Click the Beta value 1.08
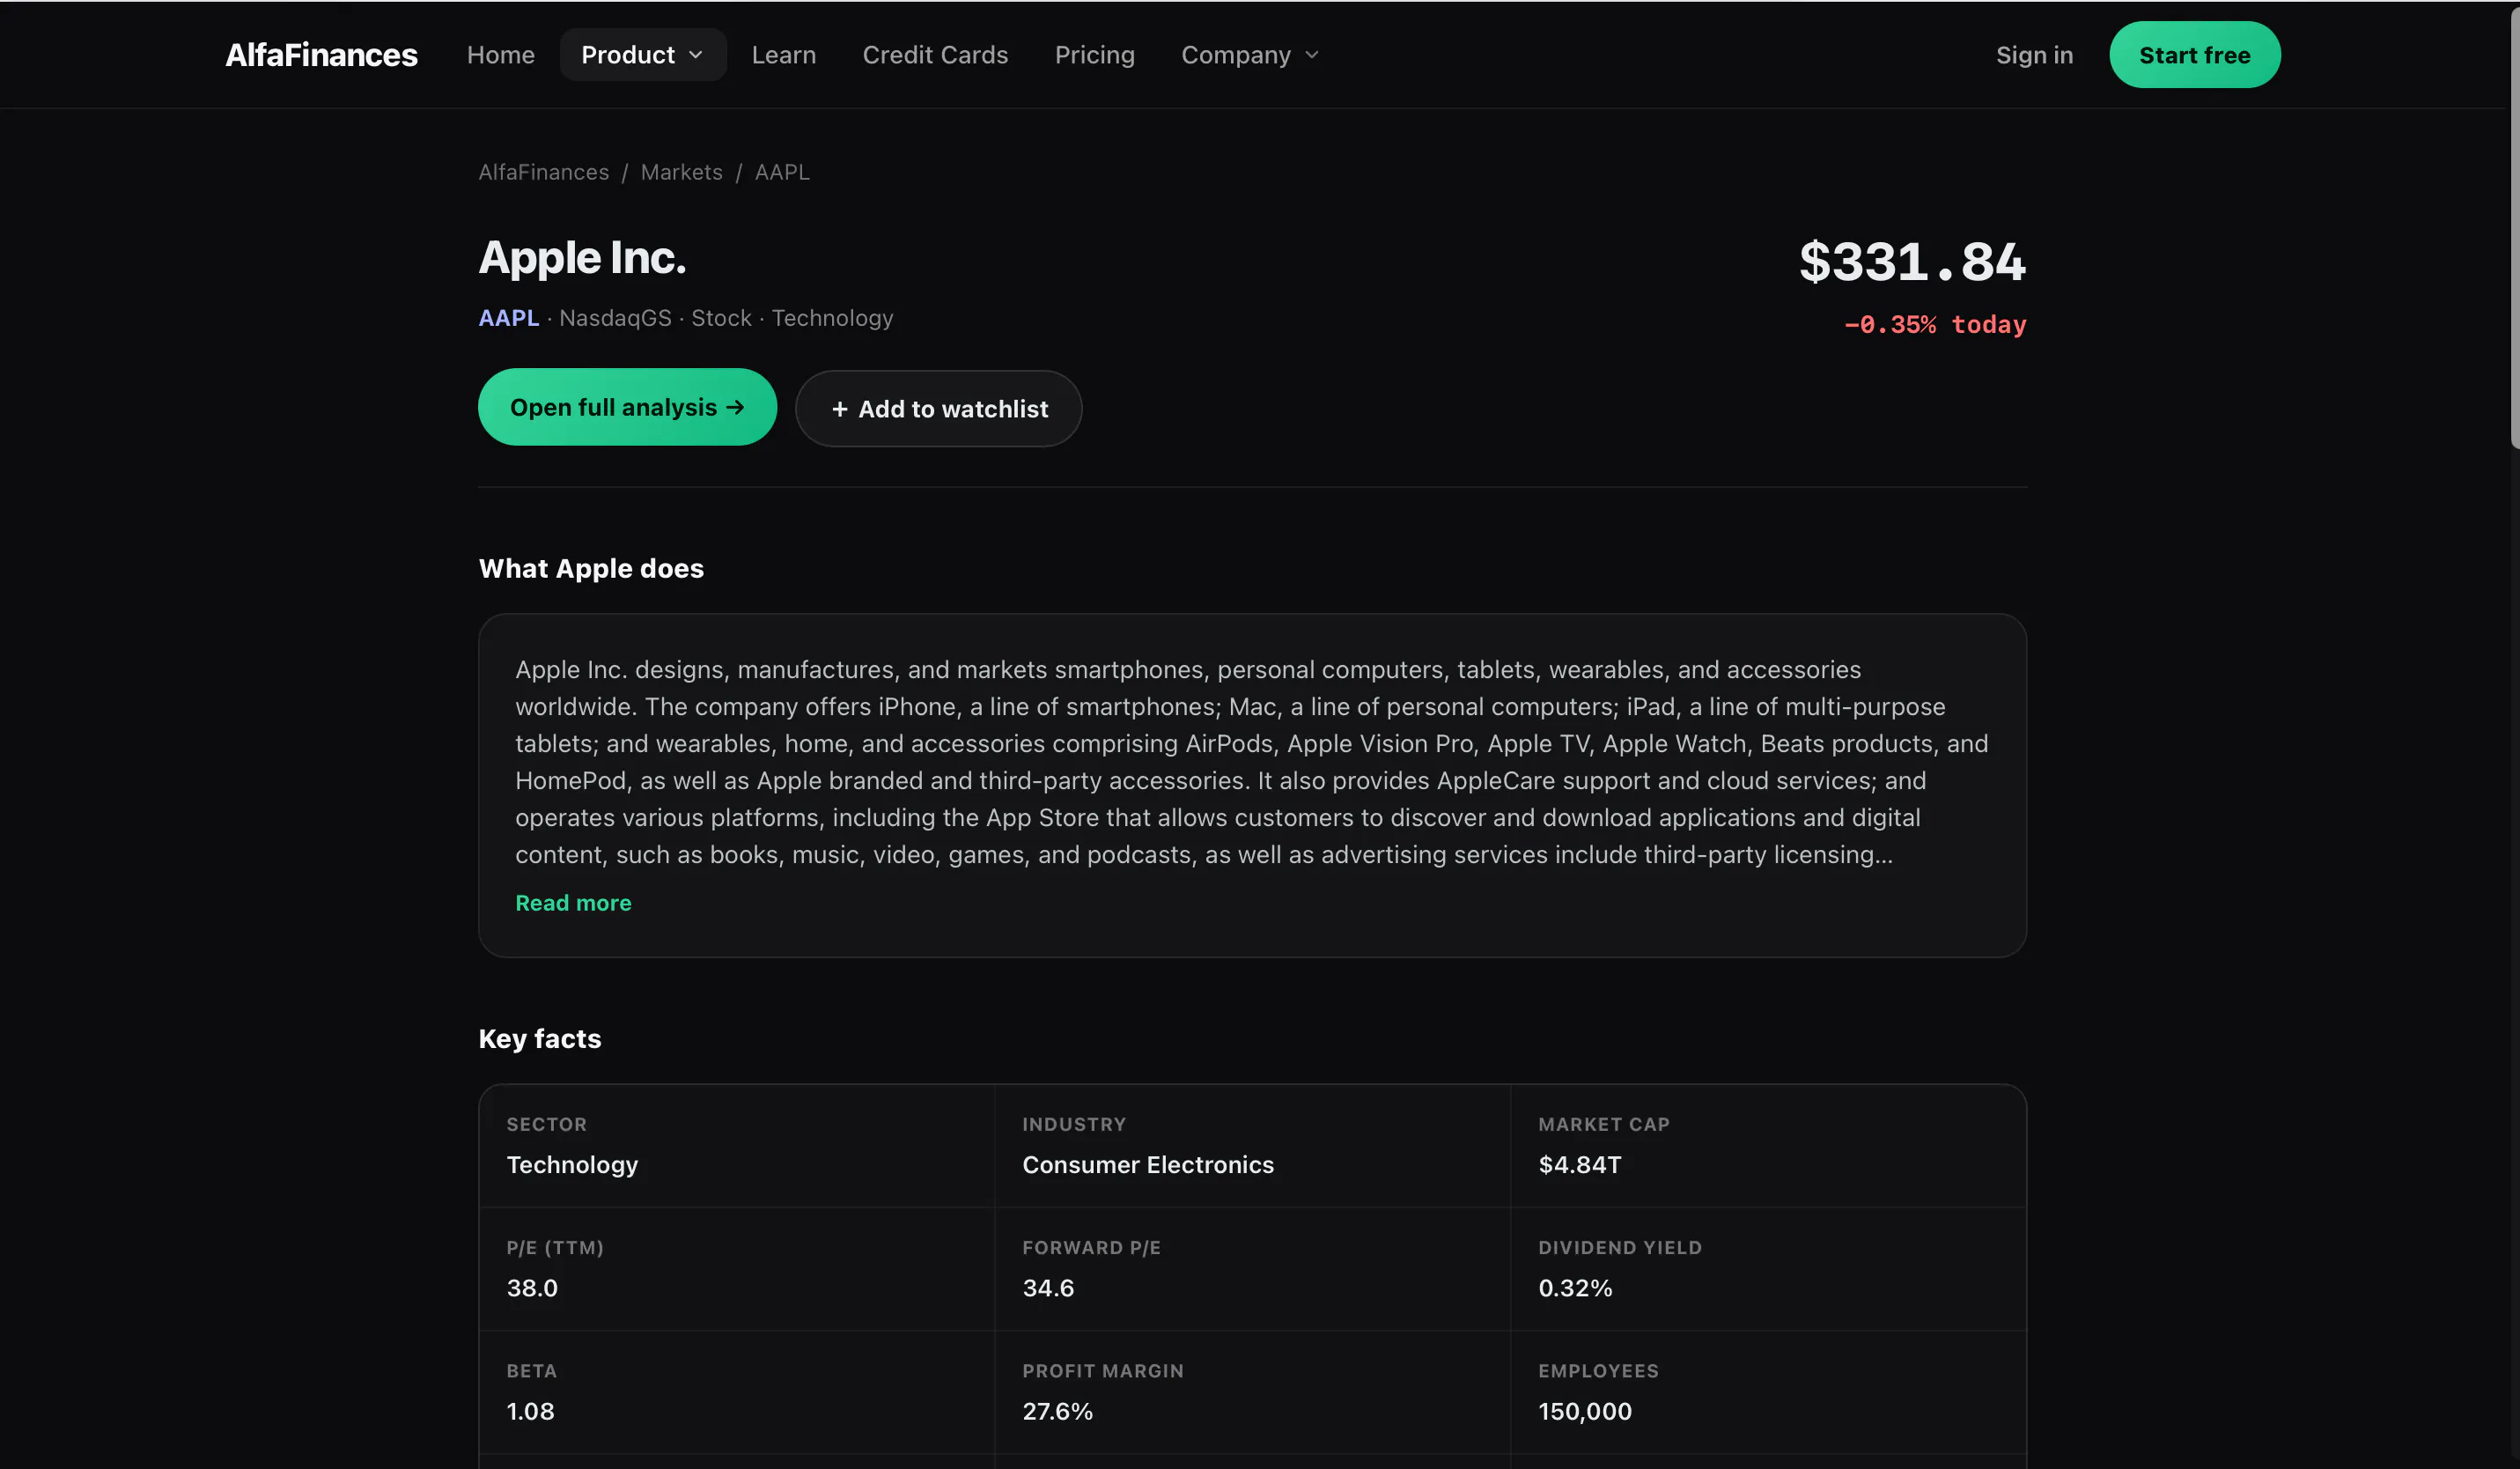This screenshot has width=2520, height=1469. pos(530,1411)
